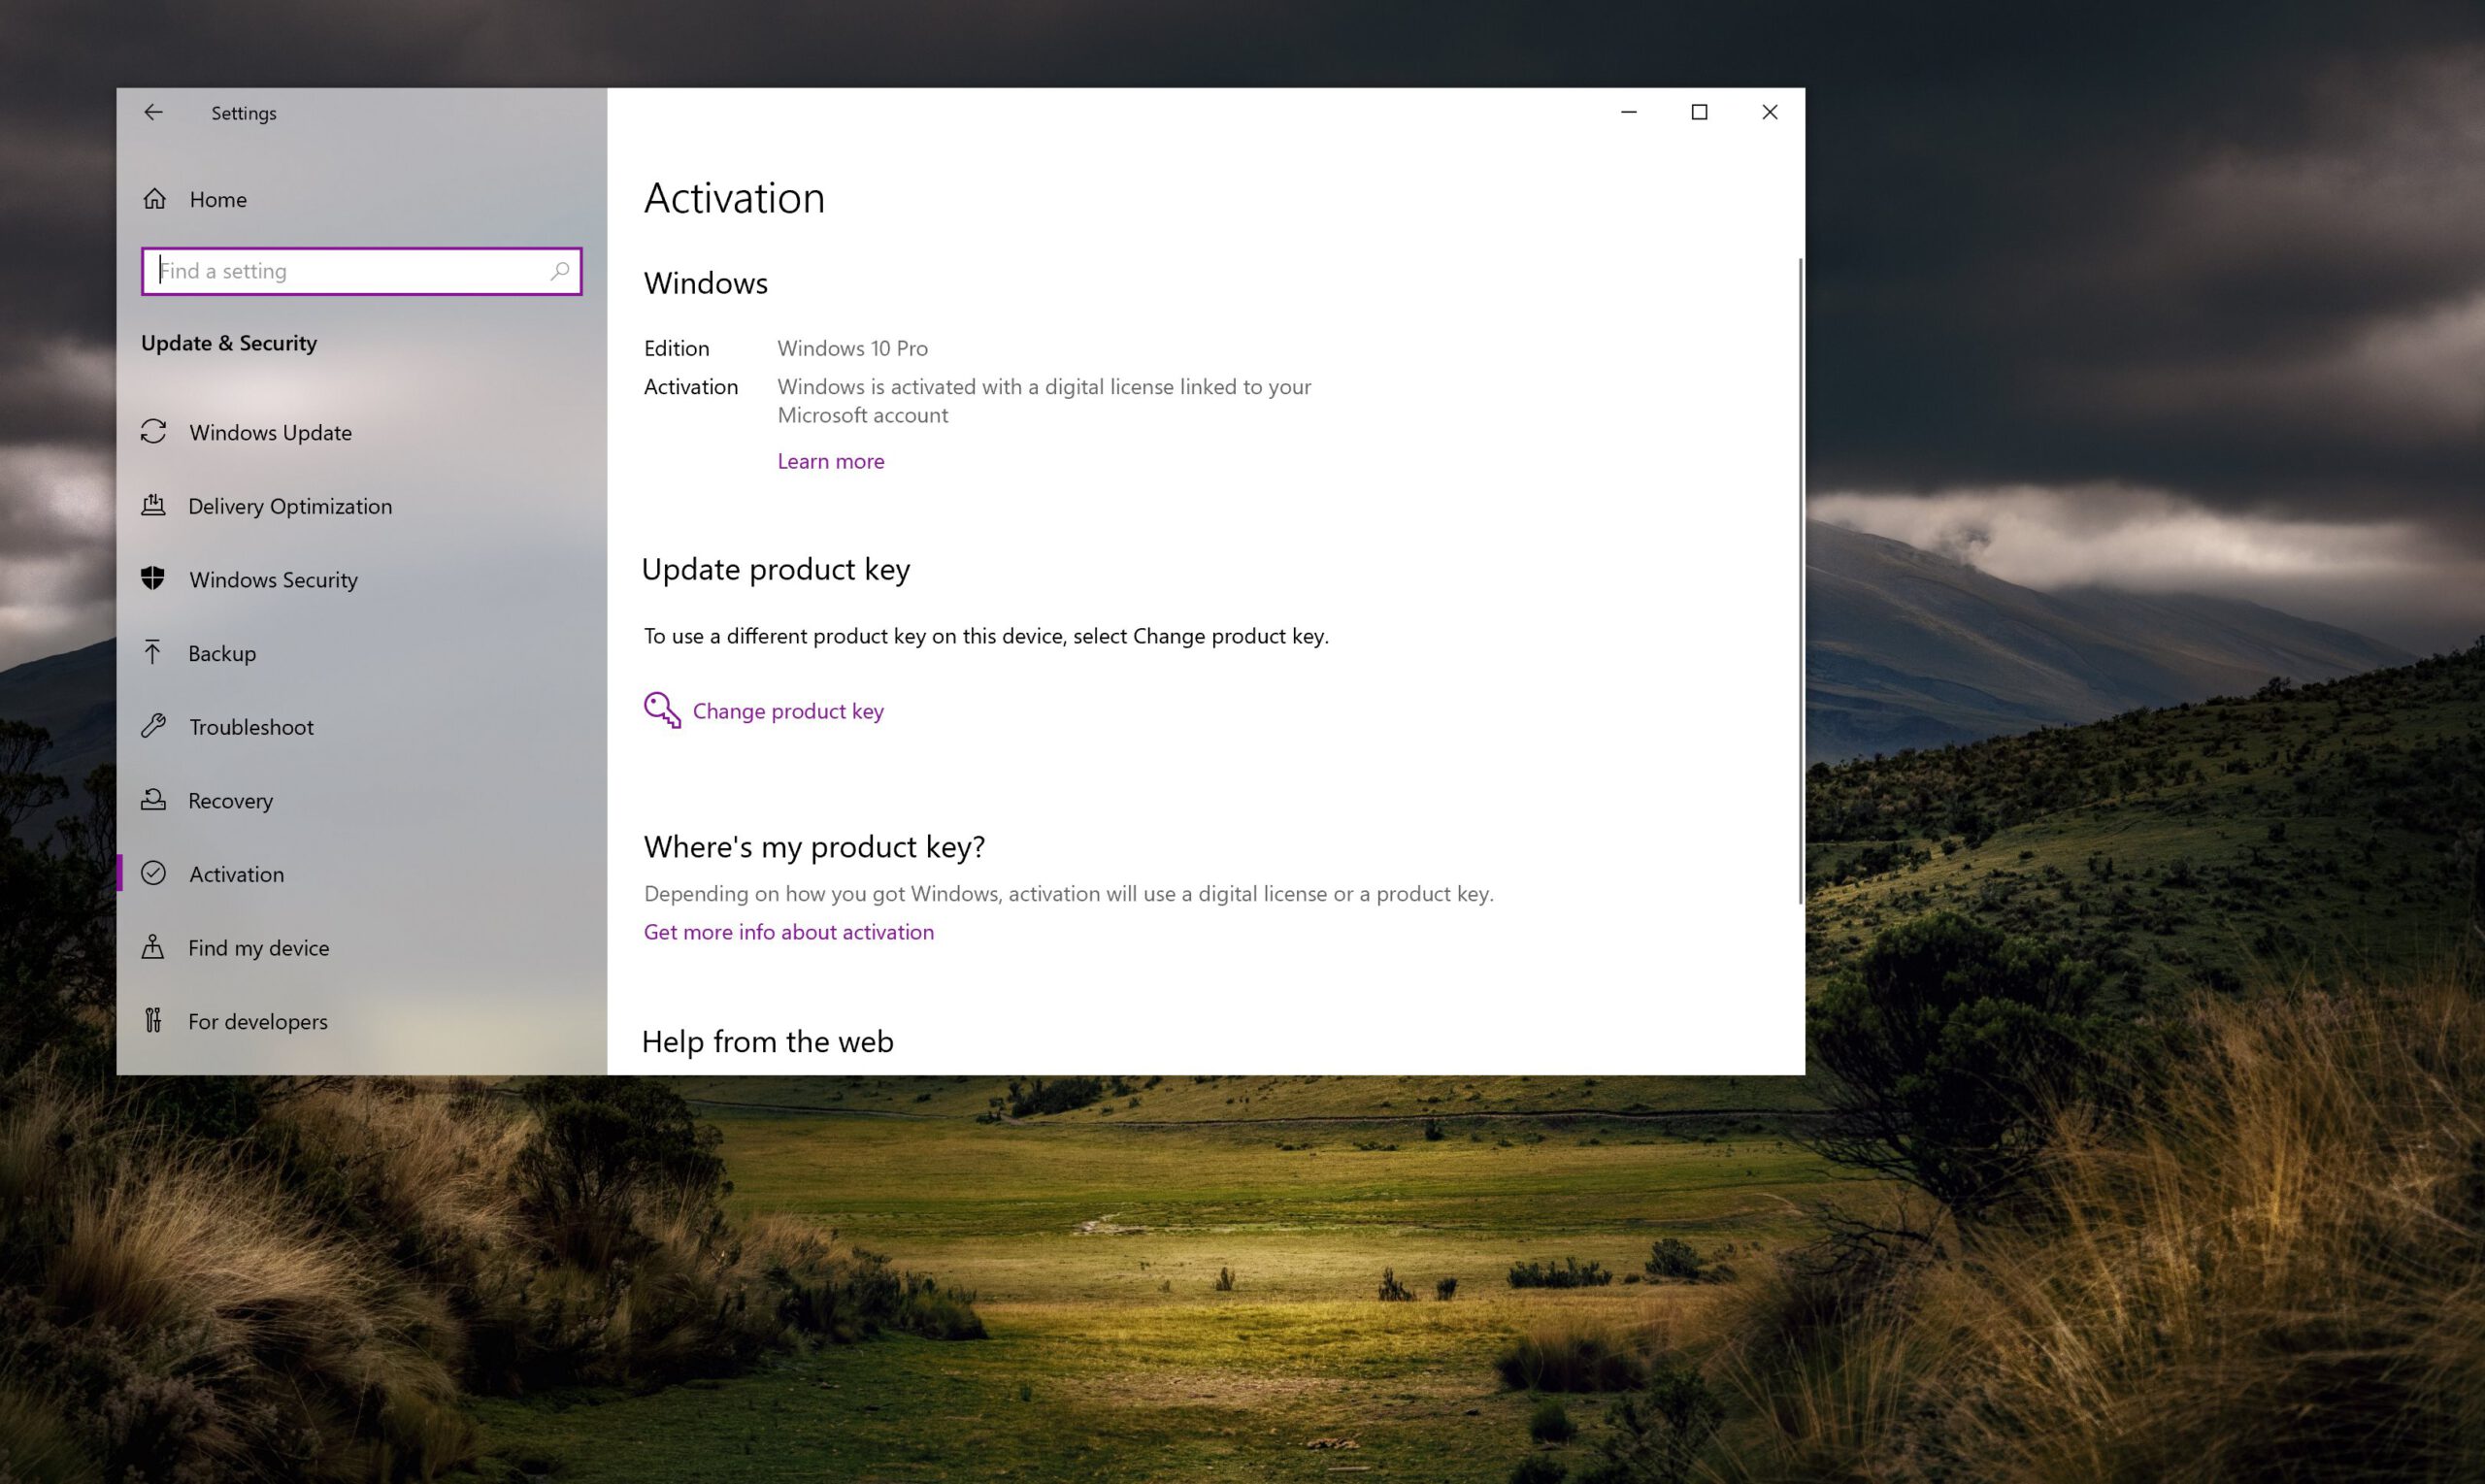Open For developers settings
The width and height of the screenshot is (2485, 1484).
[x=361, y=1021]
